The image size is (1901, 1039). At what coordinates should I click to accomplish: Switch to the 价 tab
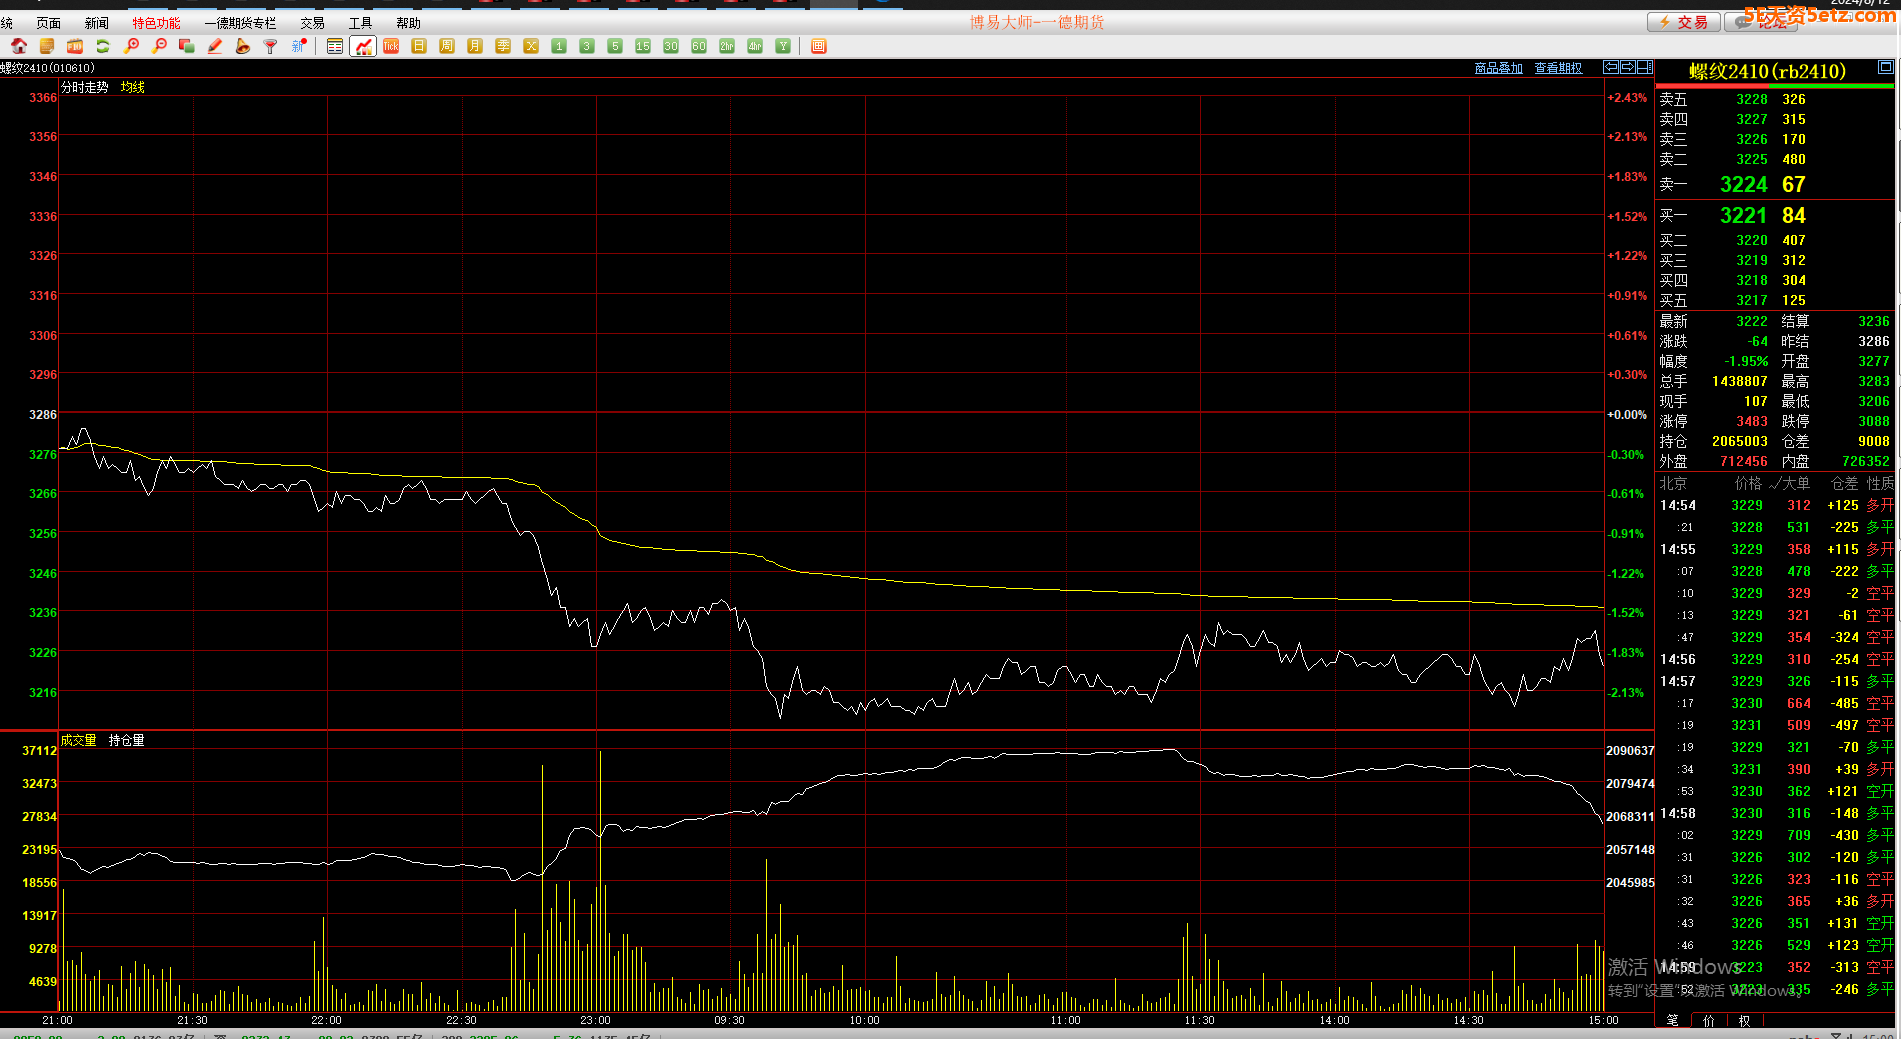1708,1021
